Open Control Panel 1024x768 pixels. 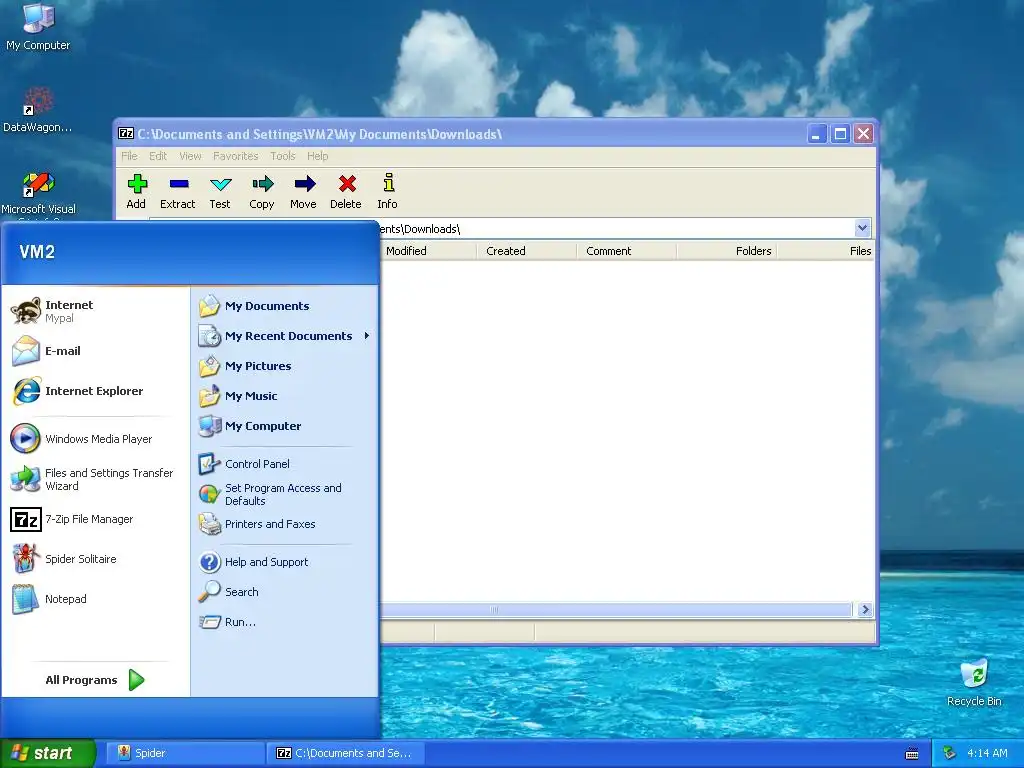244,464
